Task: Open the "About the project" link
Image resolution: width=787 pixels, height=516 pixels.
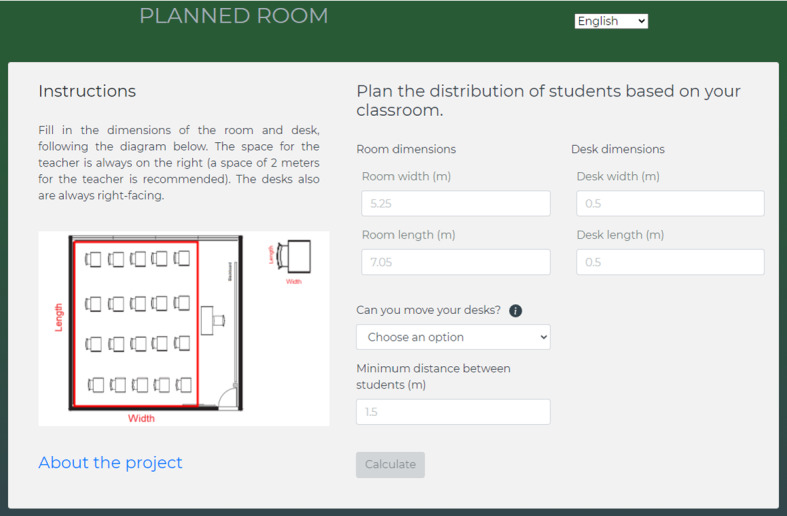Action: point(110,462)
